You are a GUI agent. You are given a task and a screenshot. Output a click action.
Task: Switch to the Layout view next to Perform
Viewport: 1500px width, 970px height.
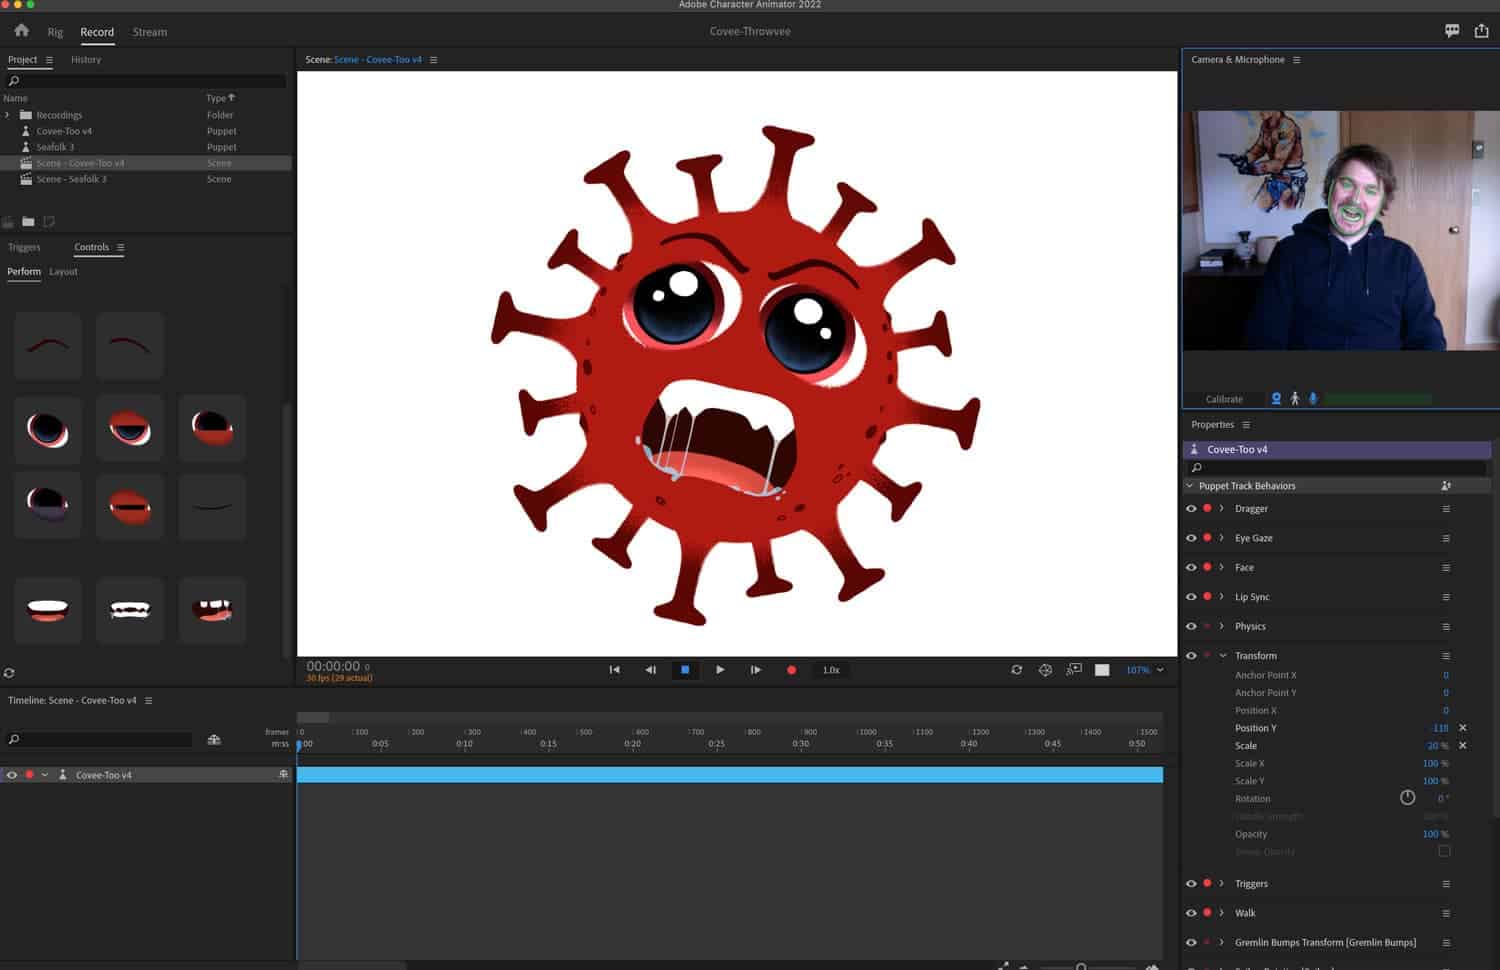coord(63,271)
